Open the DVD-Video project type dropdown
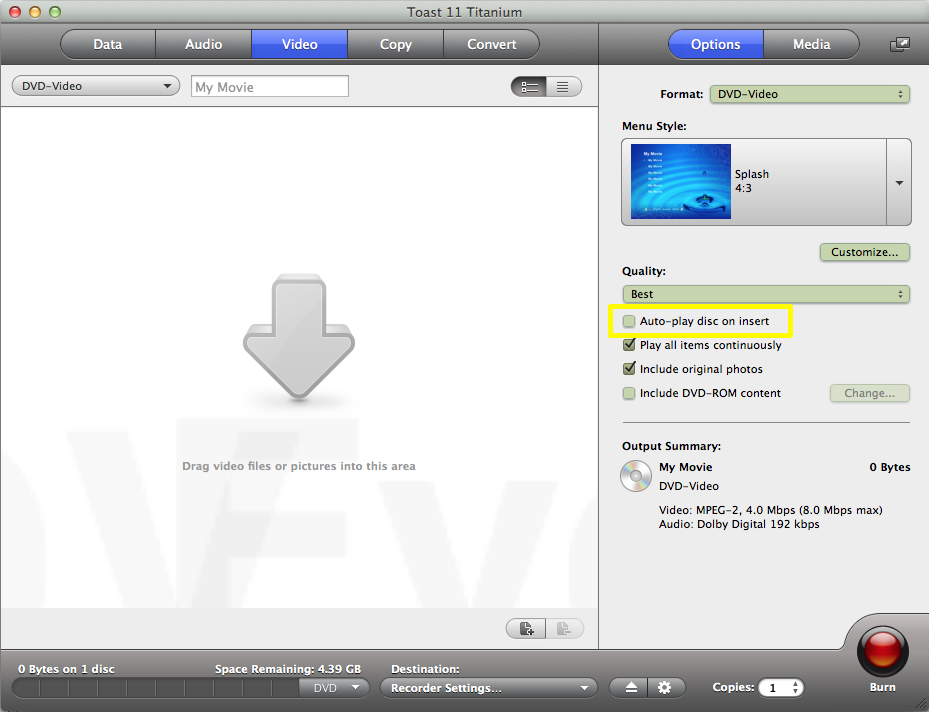The width and height of the screenshot is (929, 712). click(x=96, y=86)
